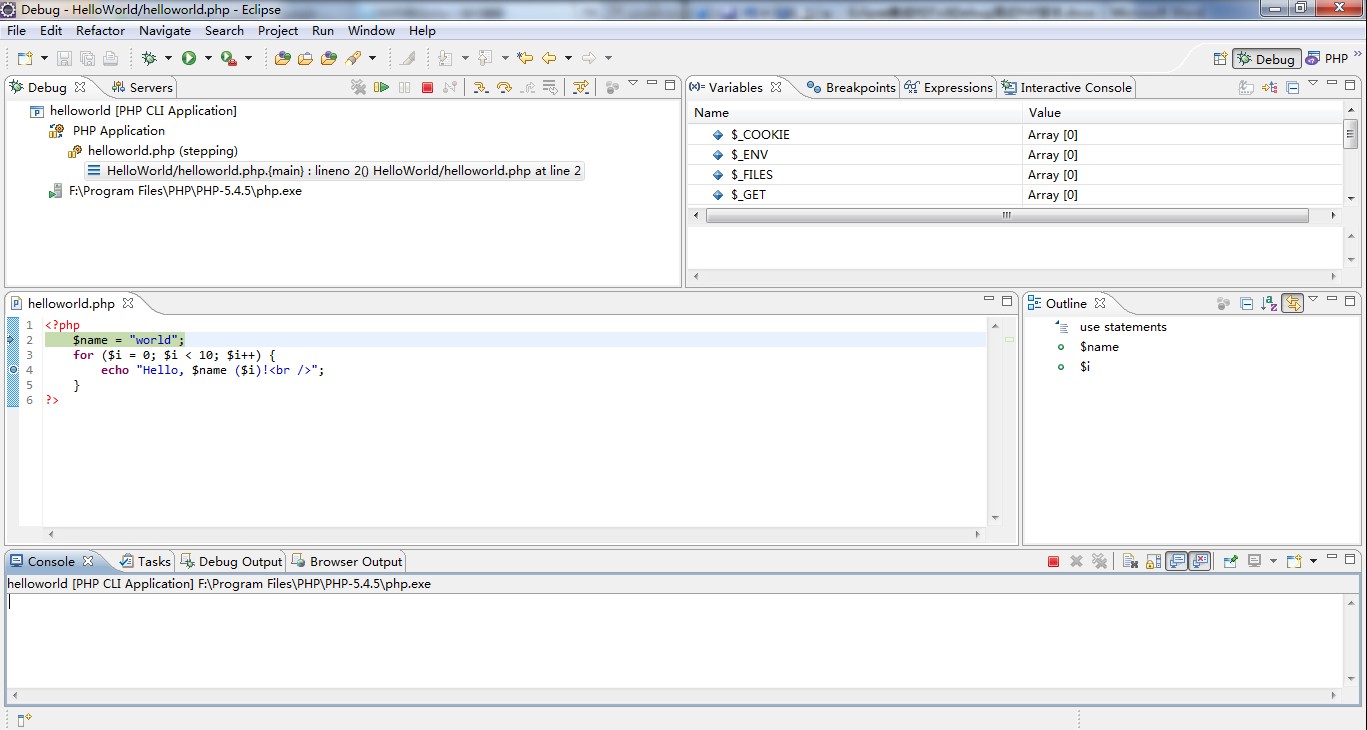This screenshot has width=1367, height=730.
Task: Click the Resume button in Debug view
Action: pyautogui.click(x=381, y=88)
